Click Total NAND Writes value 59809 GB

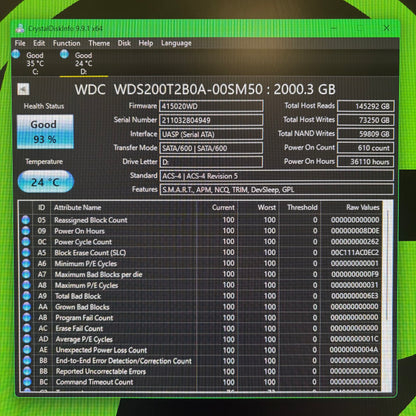pos(366,134)
